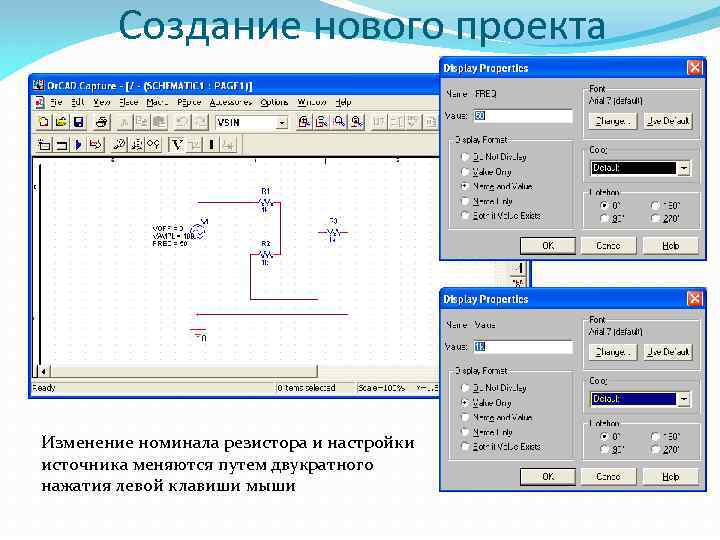This screenshot has width=720, height=540.
Task: Click Help in lower Value dialog
Action: 670,477
